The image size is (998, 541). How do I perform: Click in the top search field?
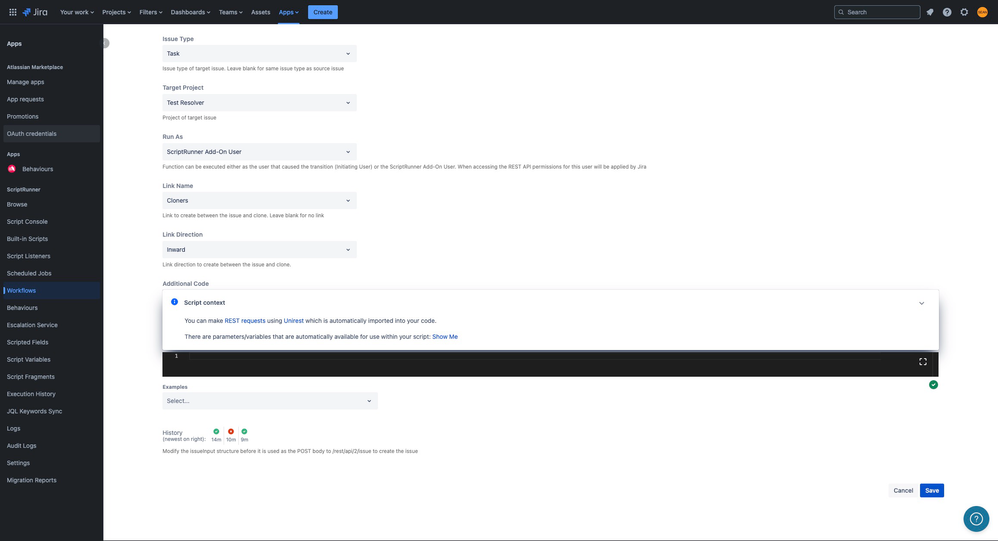(x=877, y=12)
